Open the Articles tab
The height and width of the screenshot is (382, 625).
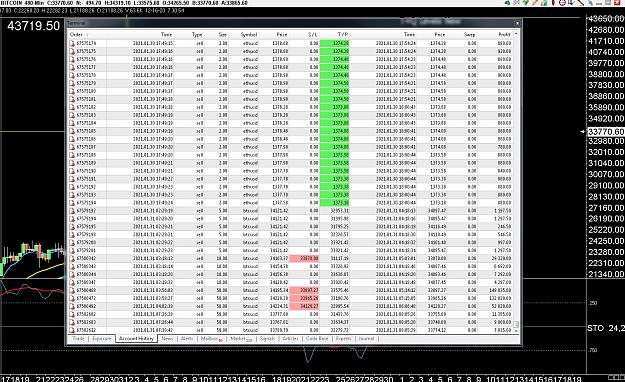pyautogui.click(x=290, y=339)
